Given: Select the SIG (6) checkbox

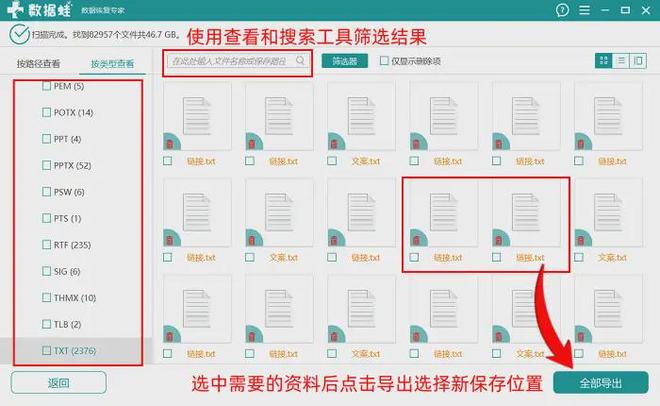Looking at the screenshot, I should pos(47,271).
